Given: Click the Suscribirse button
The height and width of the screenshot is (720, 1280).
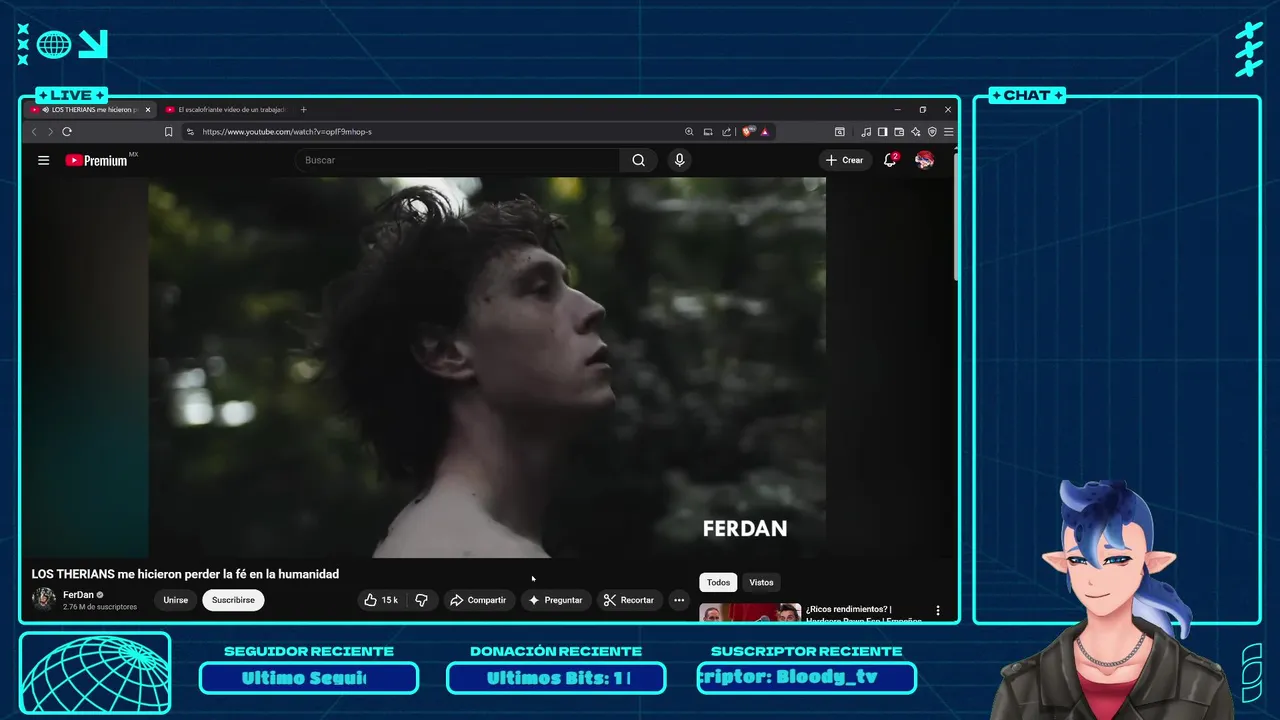Looking at the screenshot, I should click(233, 600).
